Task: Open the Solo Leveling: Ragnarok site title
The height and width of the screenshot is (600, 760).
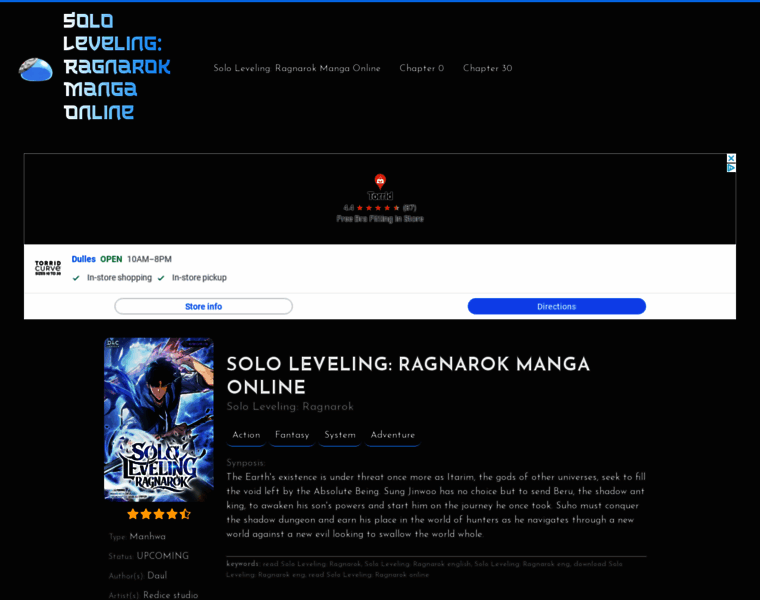Action: click(117, 66)
